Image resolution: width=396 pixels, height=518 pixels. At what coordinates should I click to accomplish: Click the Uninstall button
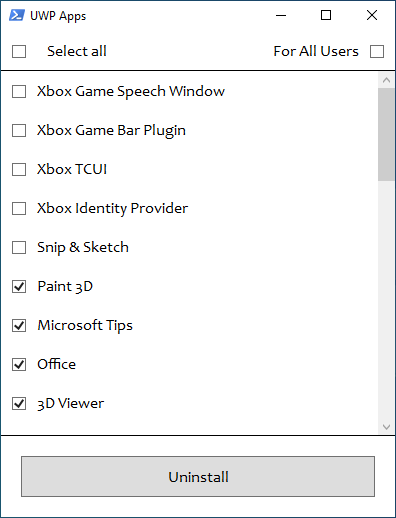(x=198, y=477)
